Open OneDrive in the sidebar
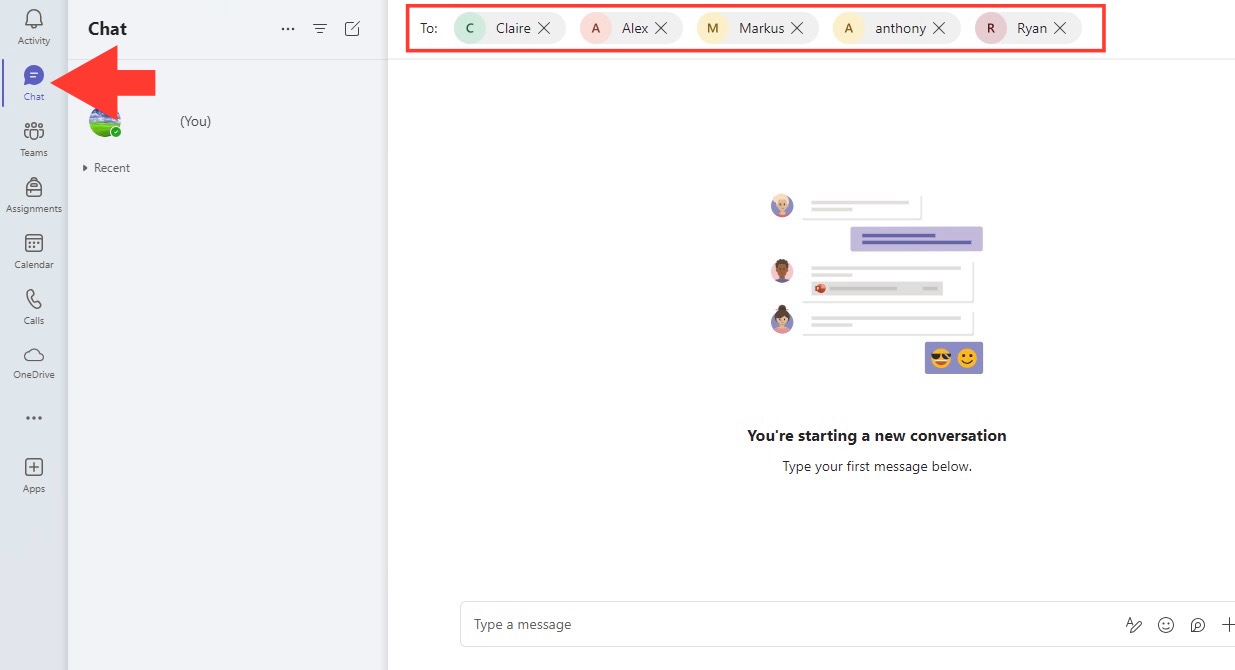Image resolution: width=1235 pixels, height=670 pixels. click(x=34, y=362)
